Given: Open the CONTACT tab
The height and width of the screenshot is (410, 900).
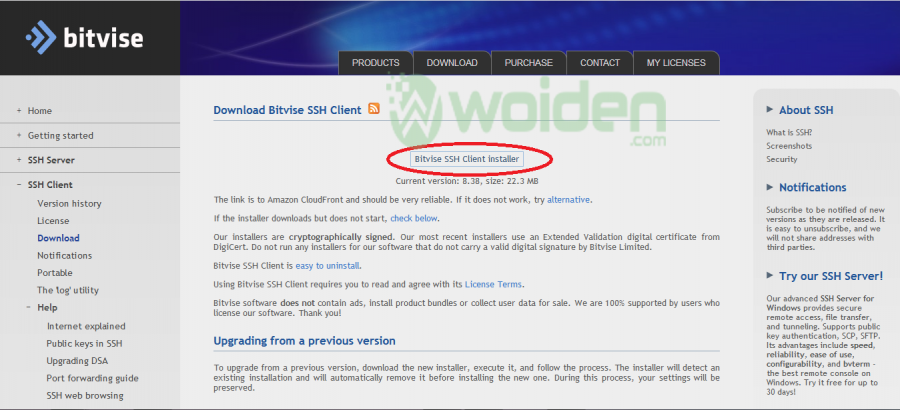Looking at the screenshot, I should pos(600,63).
